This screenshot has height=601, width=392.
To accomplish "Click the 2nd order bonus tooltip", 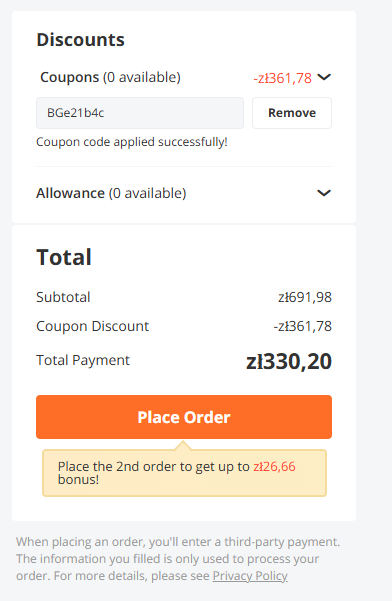I will click(184, 473).
